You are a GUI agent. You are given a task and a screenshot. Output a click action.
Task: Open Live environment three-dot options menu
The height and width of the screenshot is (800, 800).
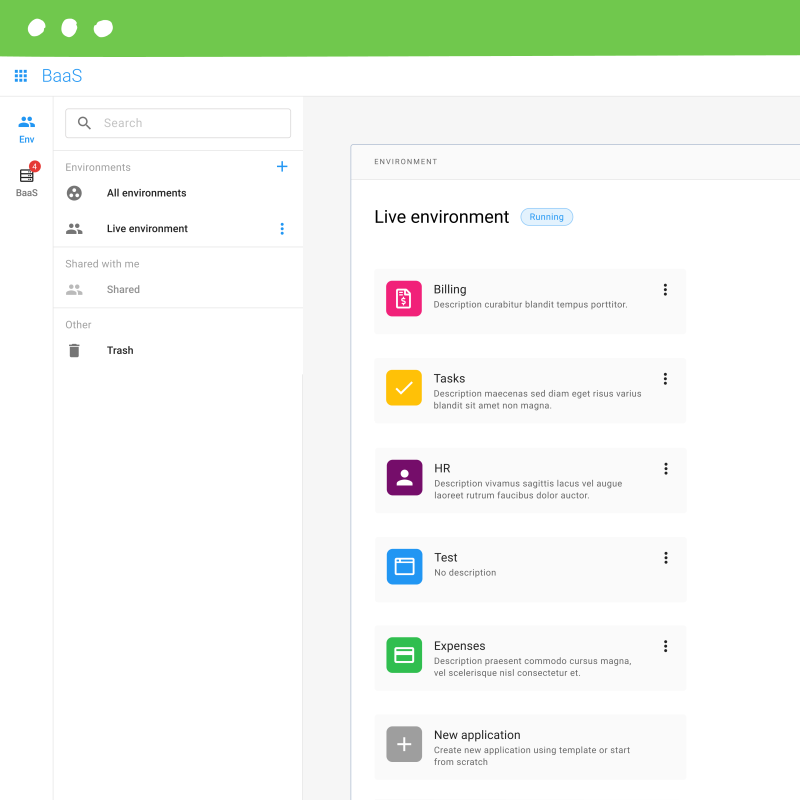[282, 229]
